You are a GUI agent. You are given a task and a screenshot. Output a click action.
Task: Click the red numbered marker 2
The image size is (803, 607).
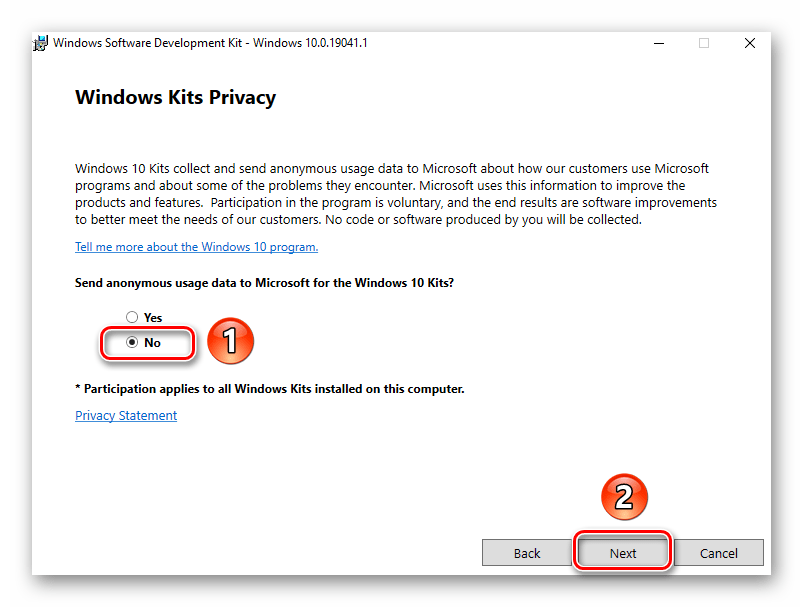623,497
